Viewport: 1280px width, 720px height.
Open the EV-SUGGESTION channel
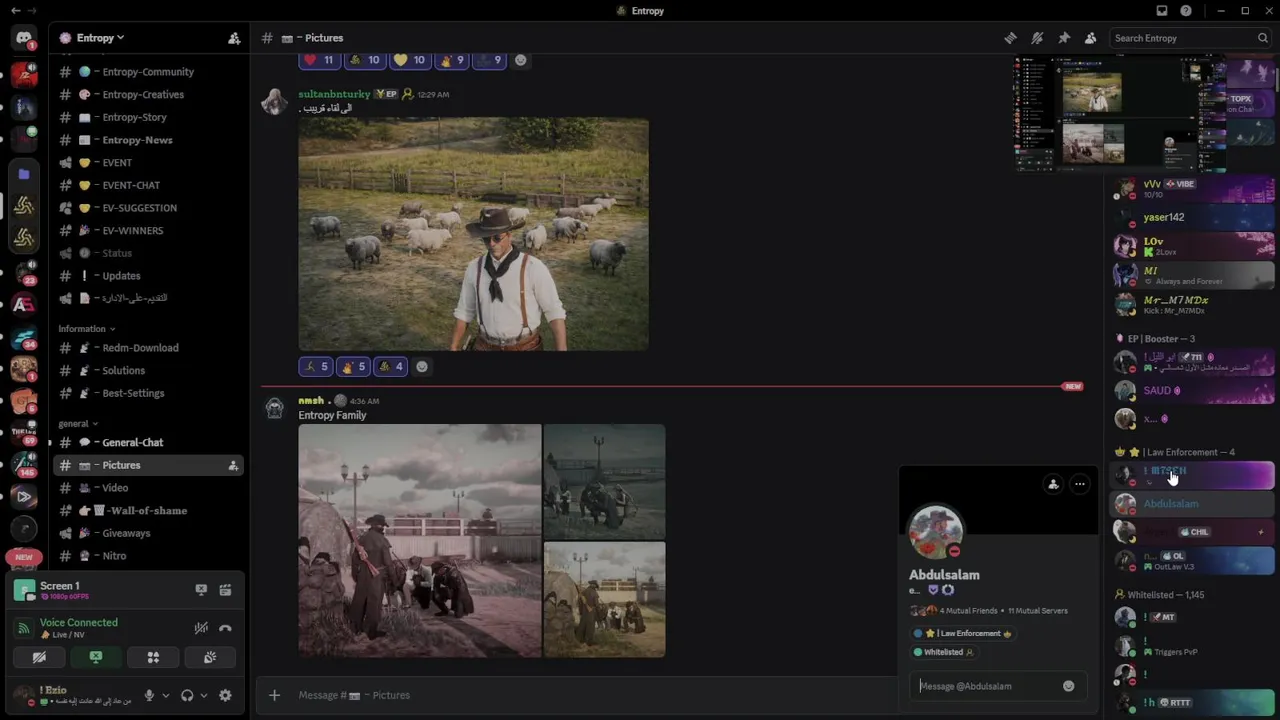coord(148,208)
